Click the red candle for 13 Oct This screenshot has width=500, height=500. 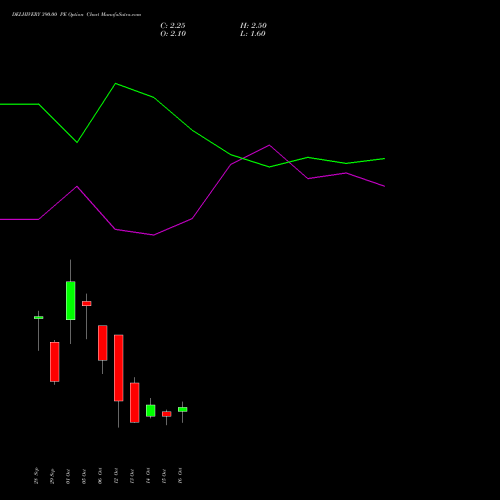(135, 403)
